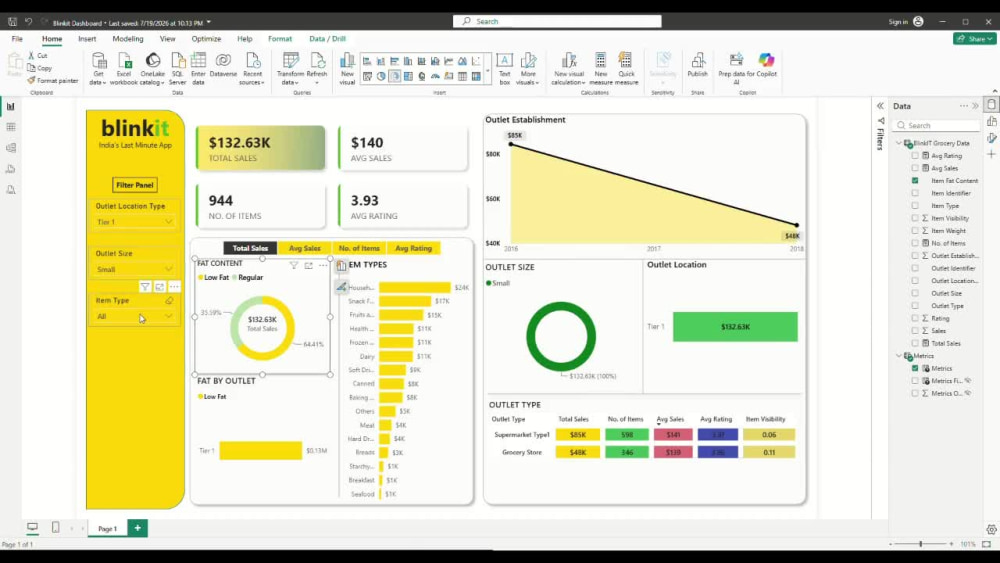Open Report view in left sidebar

pos(11,106)
